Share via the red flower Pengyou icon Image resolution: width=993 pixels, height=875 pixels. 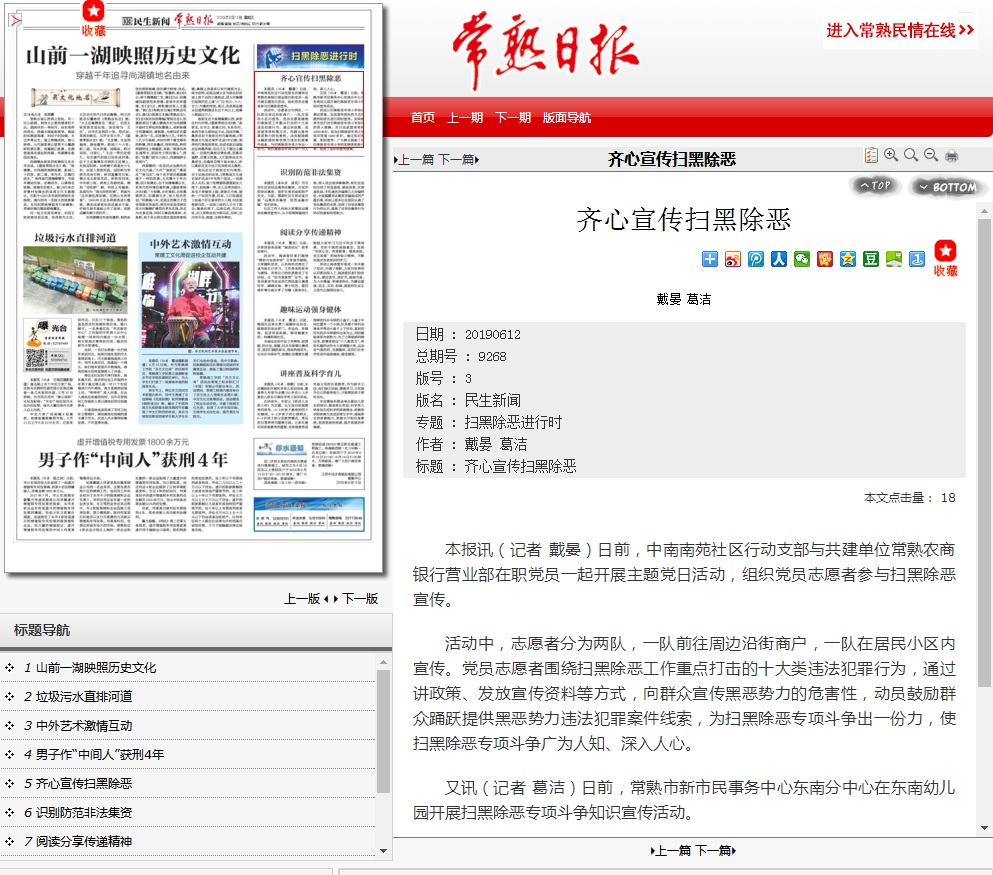(825, 259)
